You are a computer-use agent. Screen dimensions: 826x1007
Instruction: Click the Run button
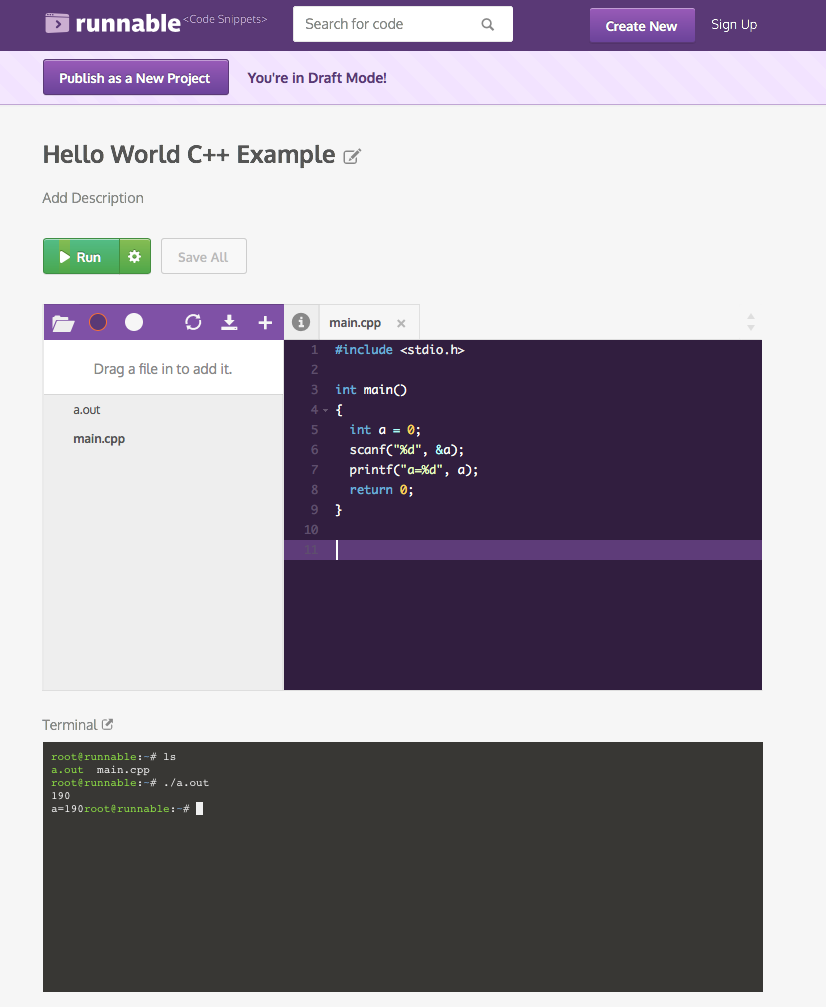(x=82, y=256)
